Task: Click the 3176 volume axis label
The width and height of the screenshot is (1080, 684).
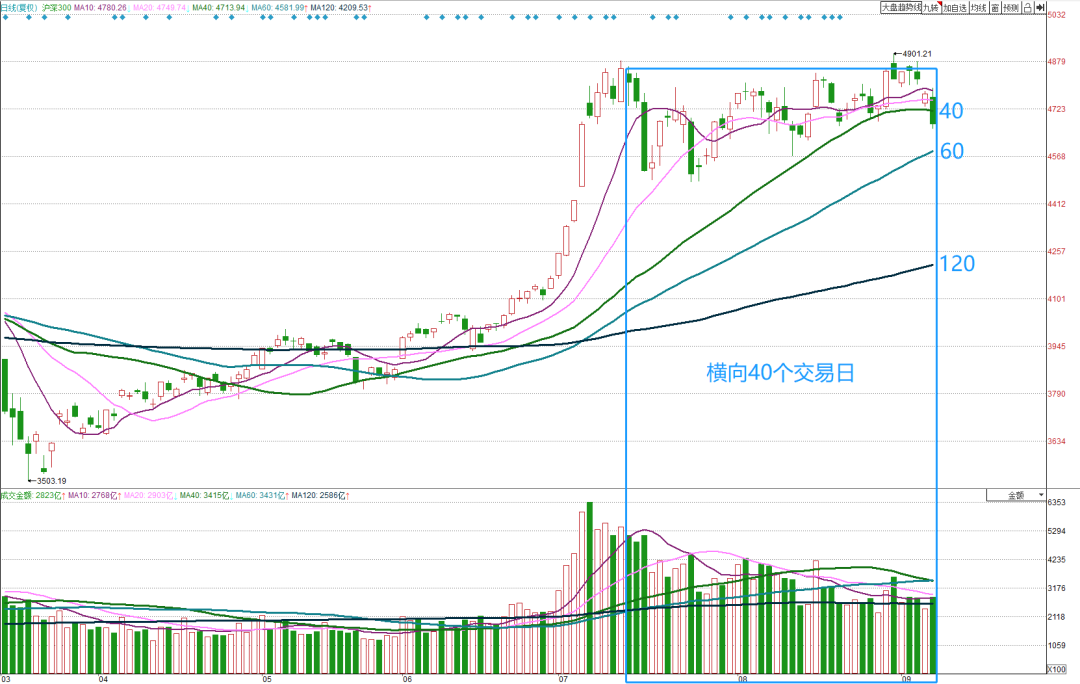Action: 1057,588
